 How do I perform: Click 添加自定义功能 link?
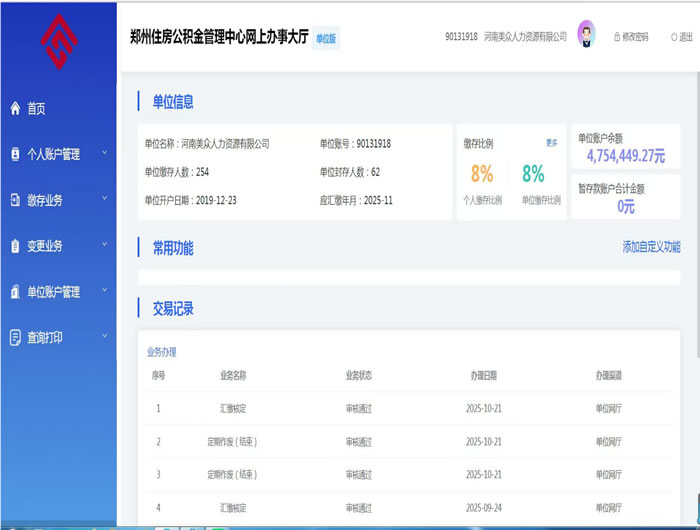(x=651, y=247)
